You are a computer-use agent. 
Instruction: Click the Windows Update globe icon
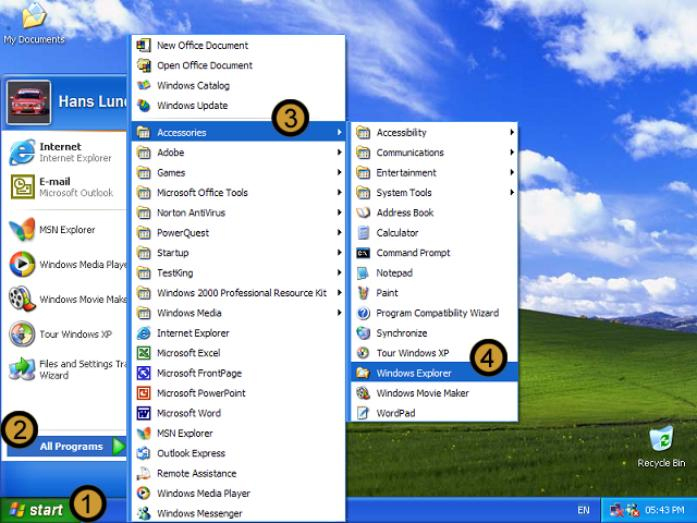coord(144,105)
